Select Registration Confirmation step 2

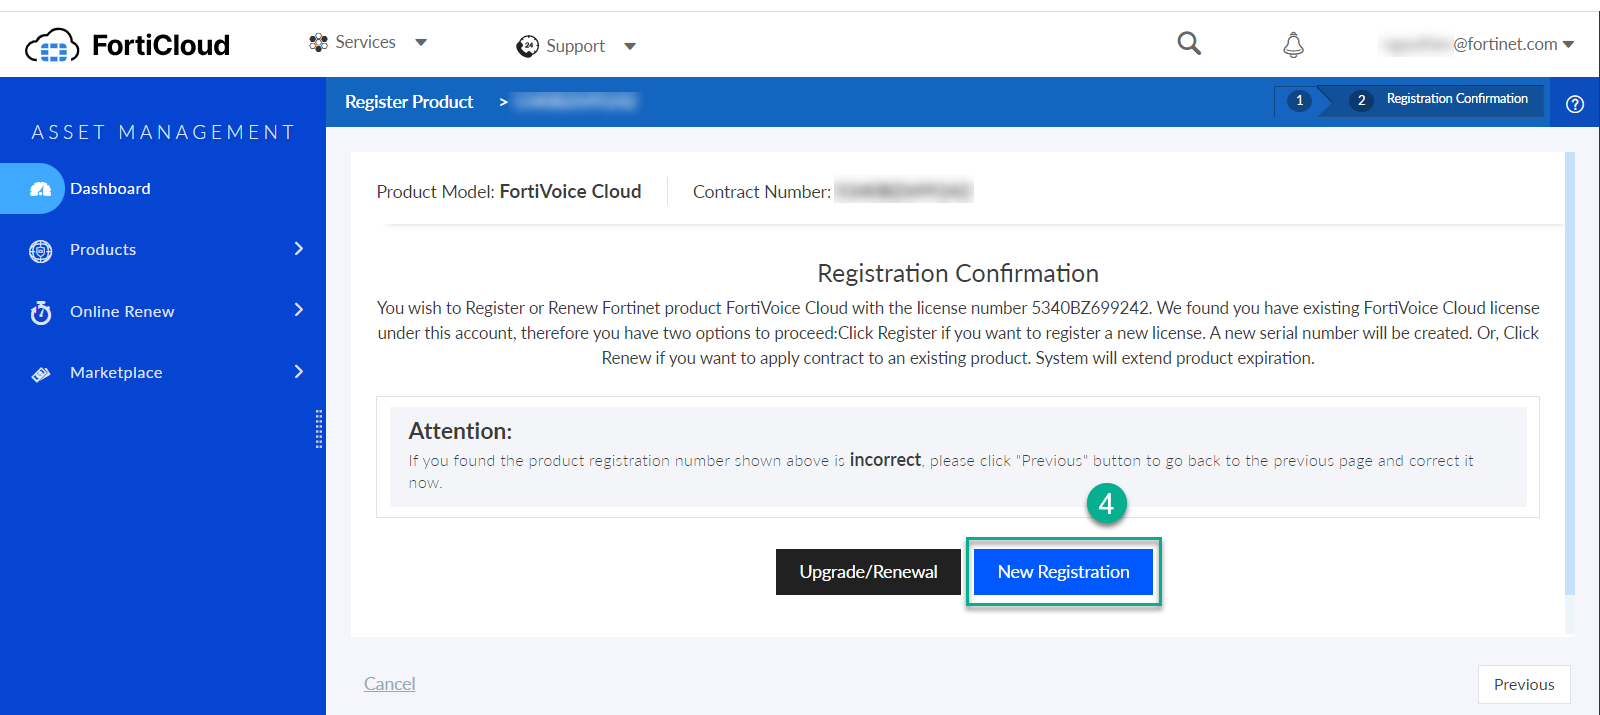(x=1441, y=99)
